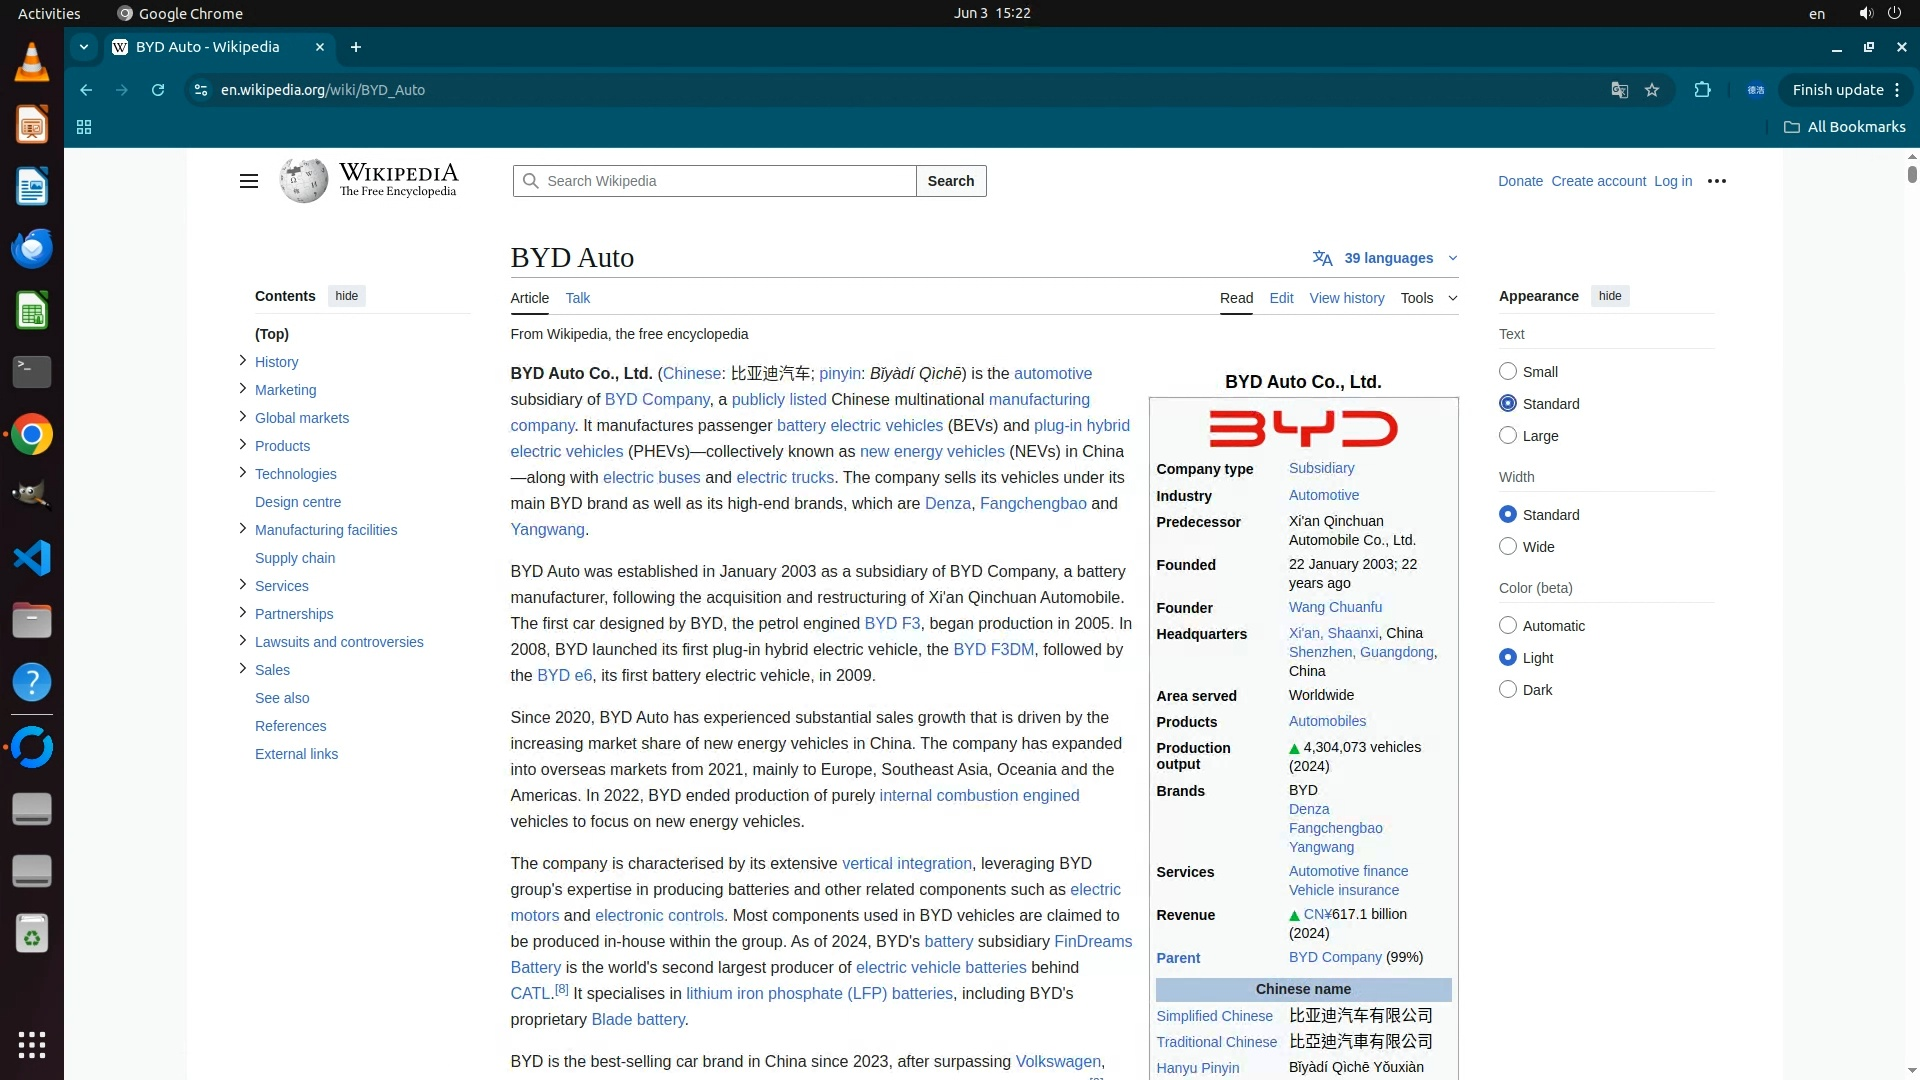The image size is (1920, 1080).
Task: Open Visual Studio Code from the dock
Action: pyautogui.click(x=32, y=558)
